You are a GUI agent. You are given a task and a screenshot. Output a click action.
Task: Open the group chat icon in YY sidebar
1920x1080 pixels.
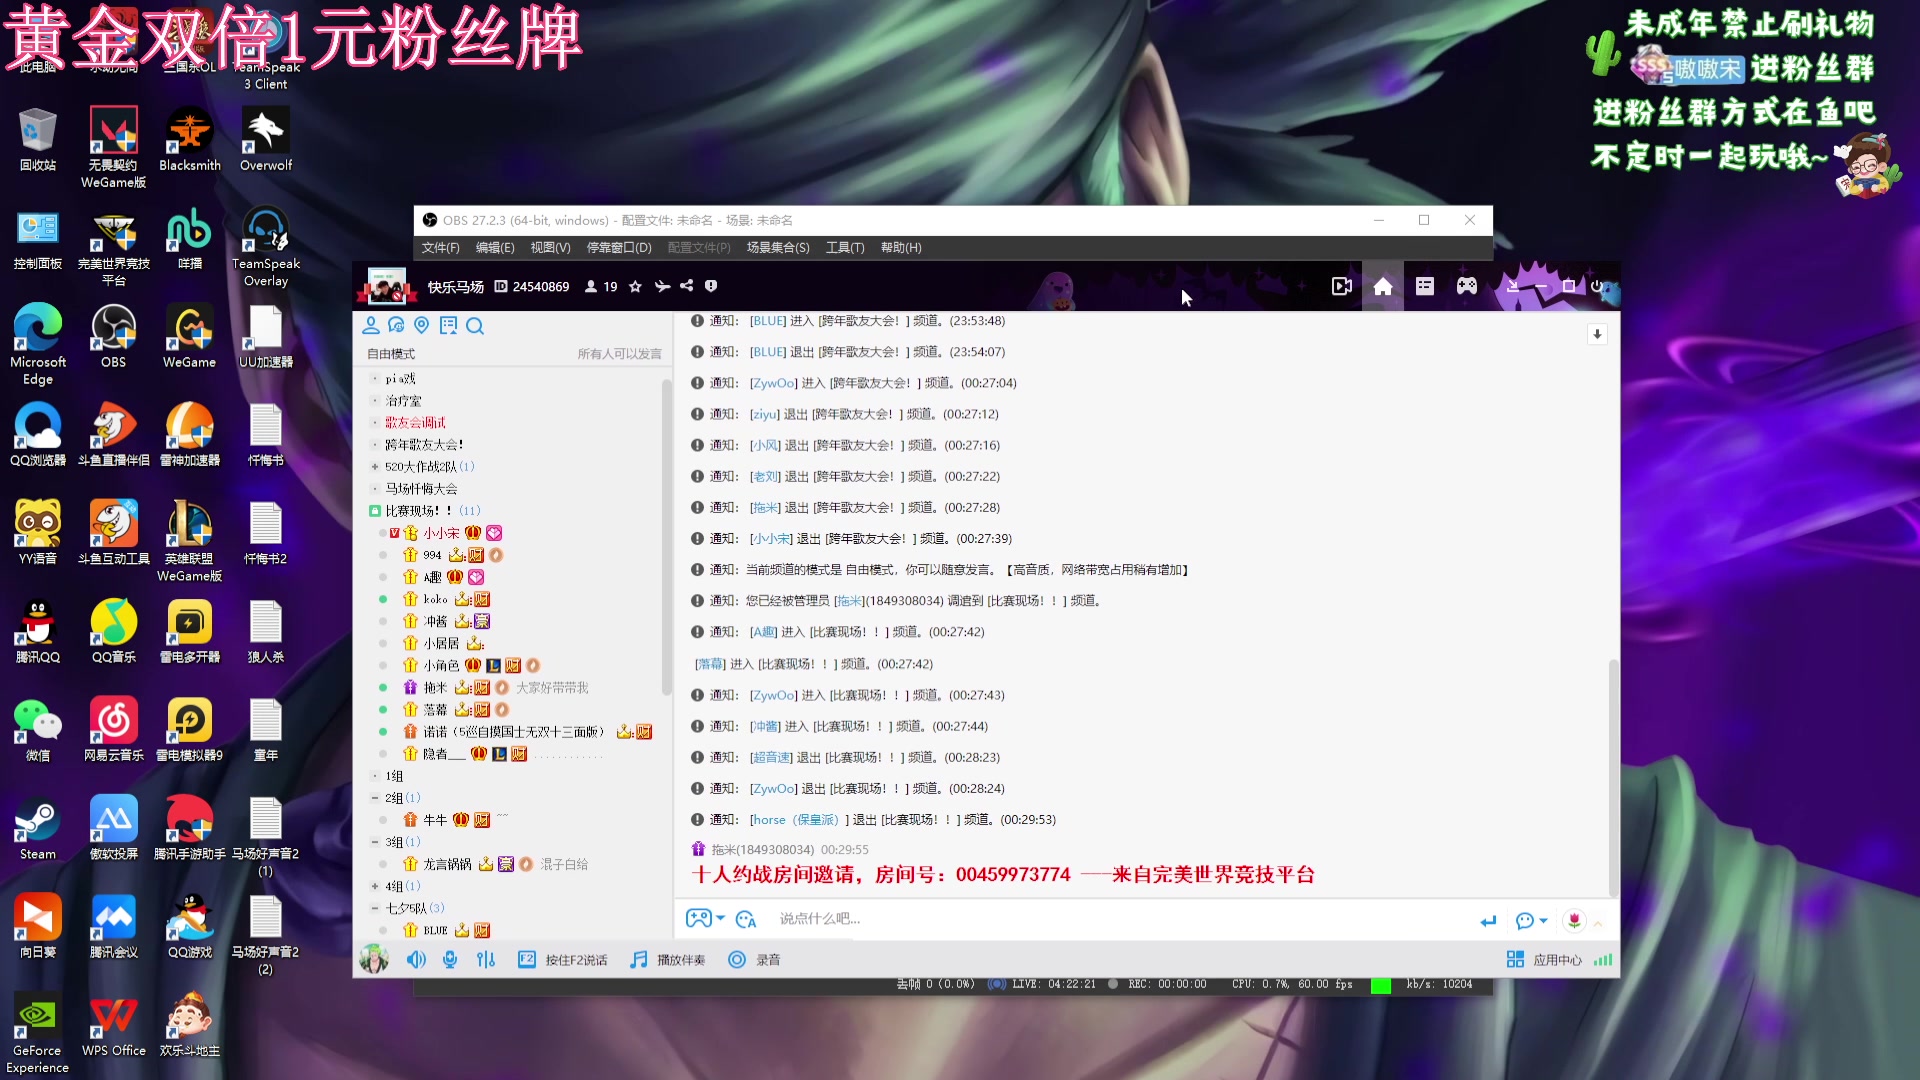[x=397, y=325]
